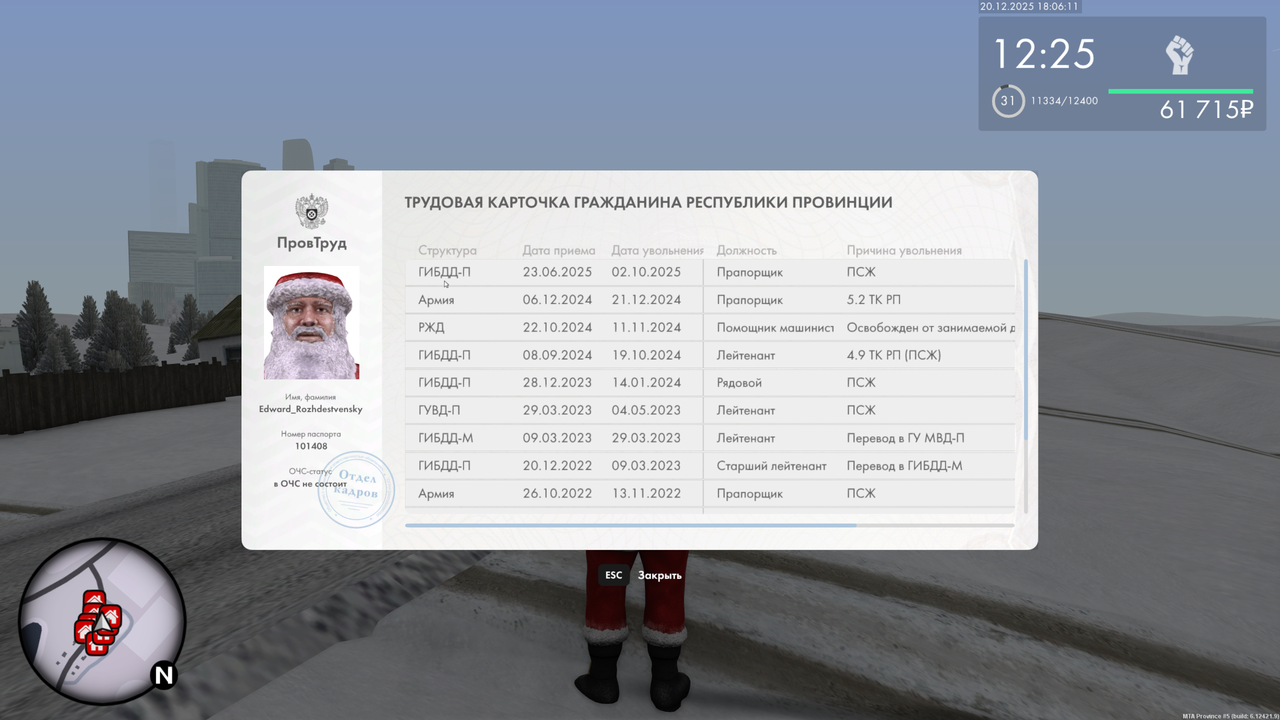Click the level 31 circle indicator
The image size is (1280, 720).
point(1008,101)
